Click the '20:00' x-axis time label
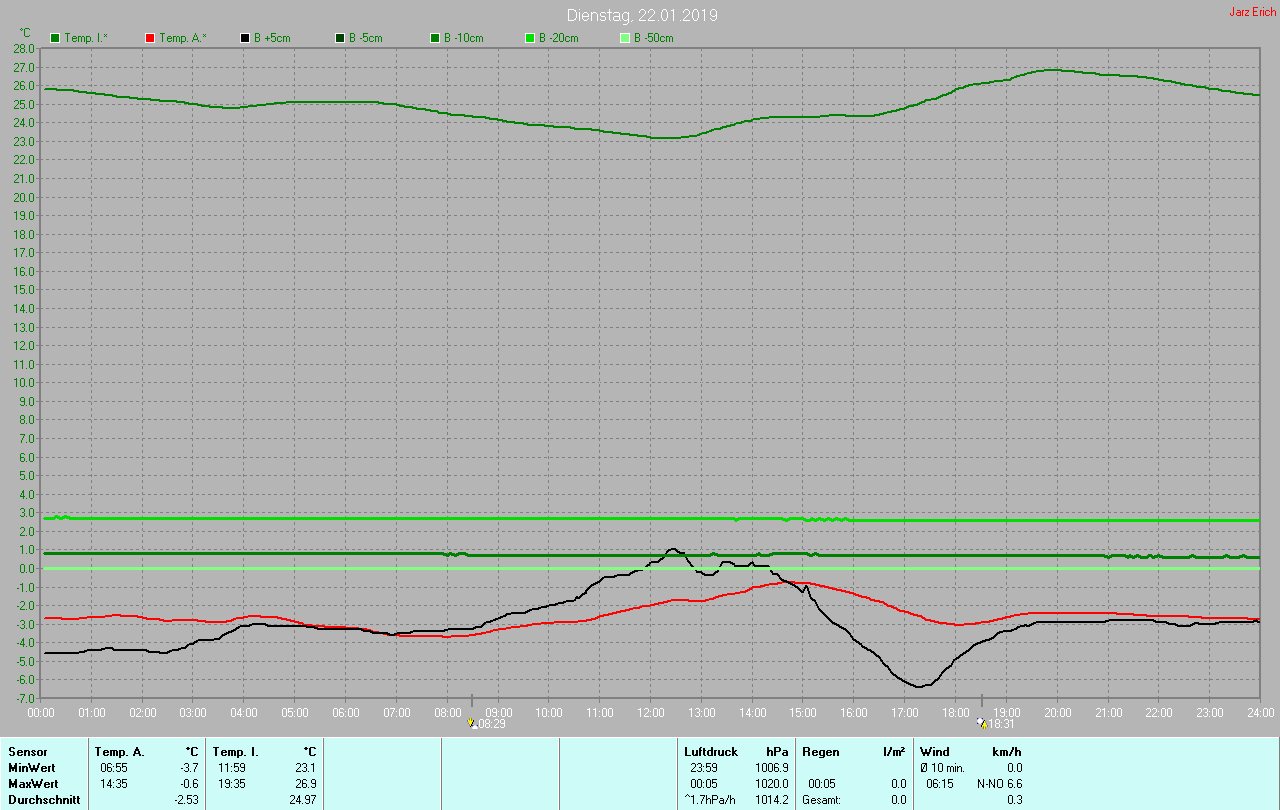The width and height of the screenshot is (1280, 810). coord(1058,713)
